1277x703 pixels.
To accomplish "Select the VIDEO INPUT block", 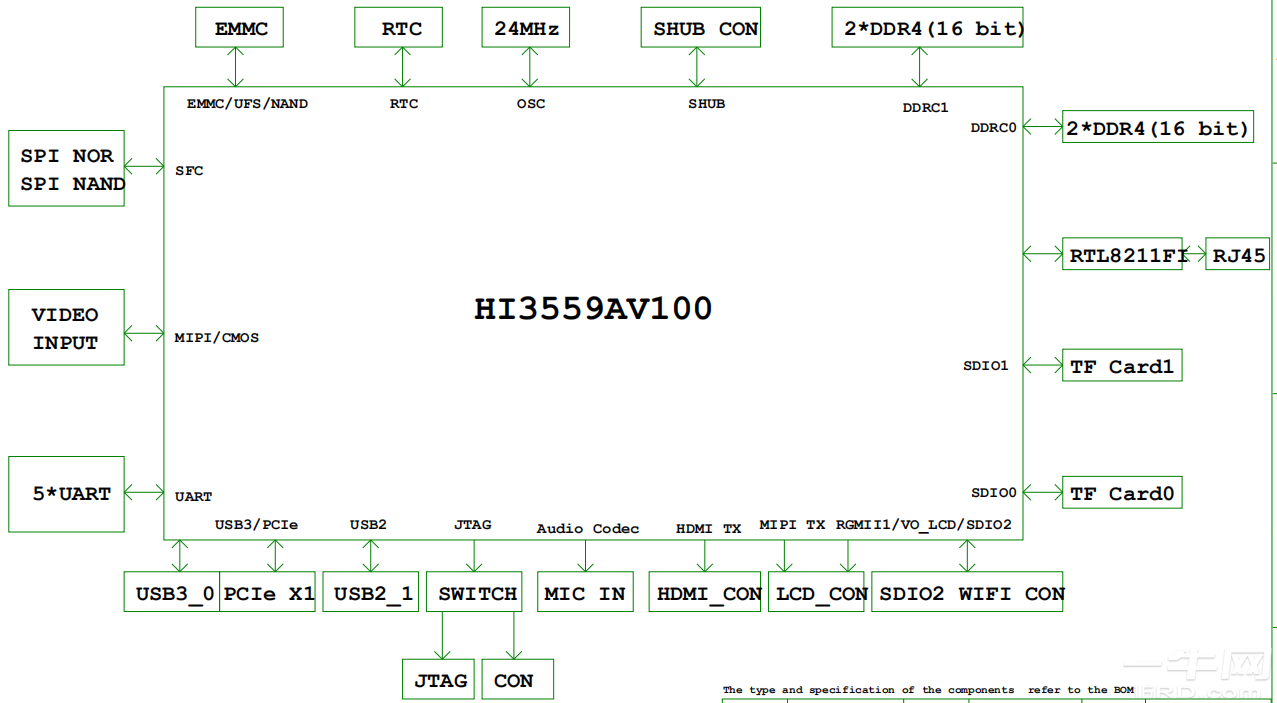I will tap(66, 328).
